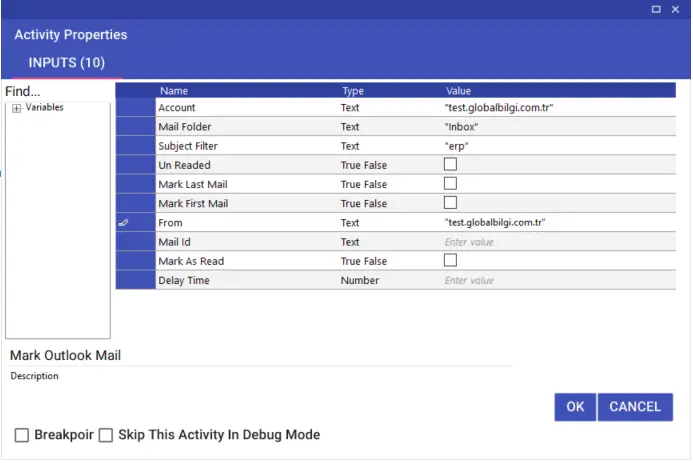Enable the Breakpoint checkbox
This screenshot has width=693, height=463.
point(22,436)
